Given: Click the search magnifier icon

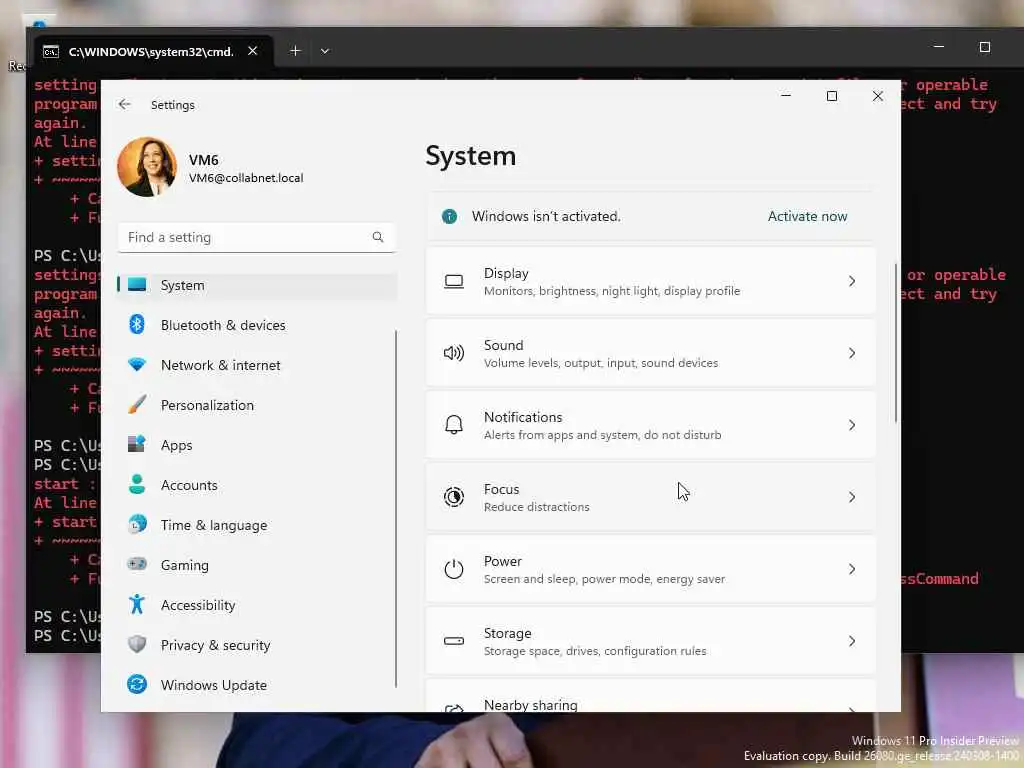Looking at the screenshot, I should [x=377, y=237].
